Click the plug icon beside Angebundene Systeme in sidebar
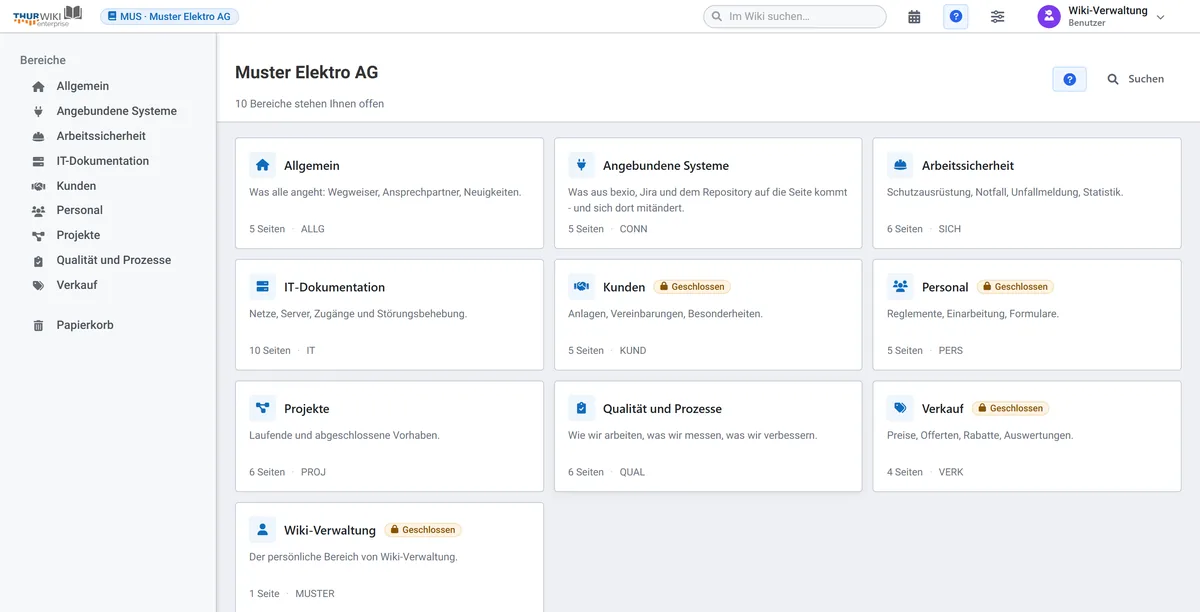This screenshot has height=612, width=1200. tap(39, 112)
